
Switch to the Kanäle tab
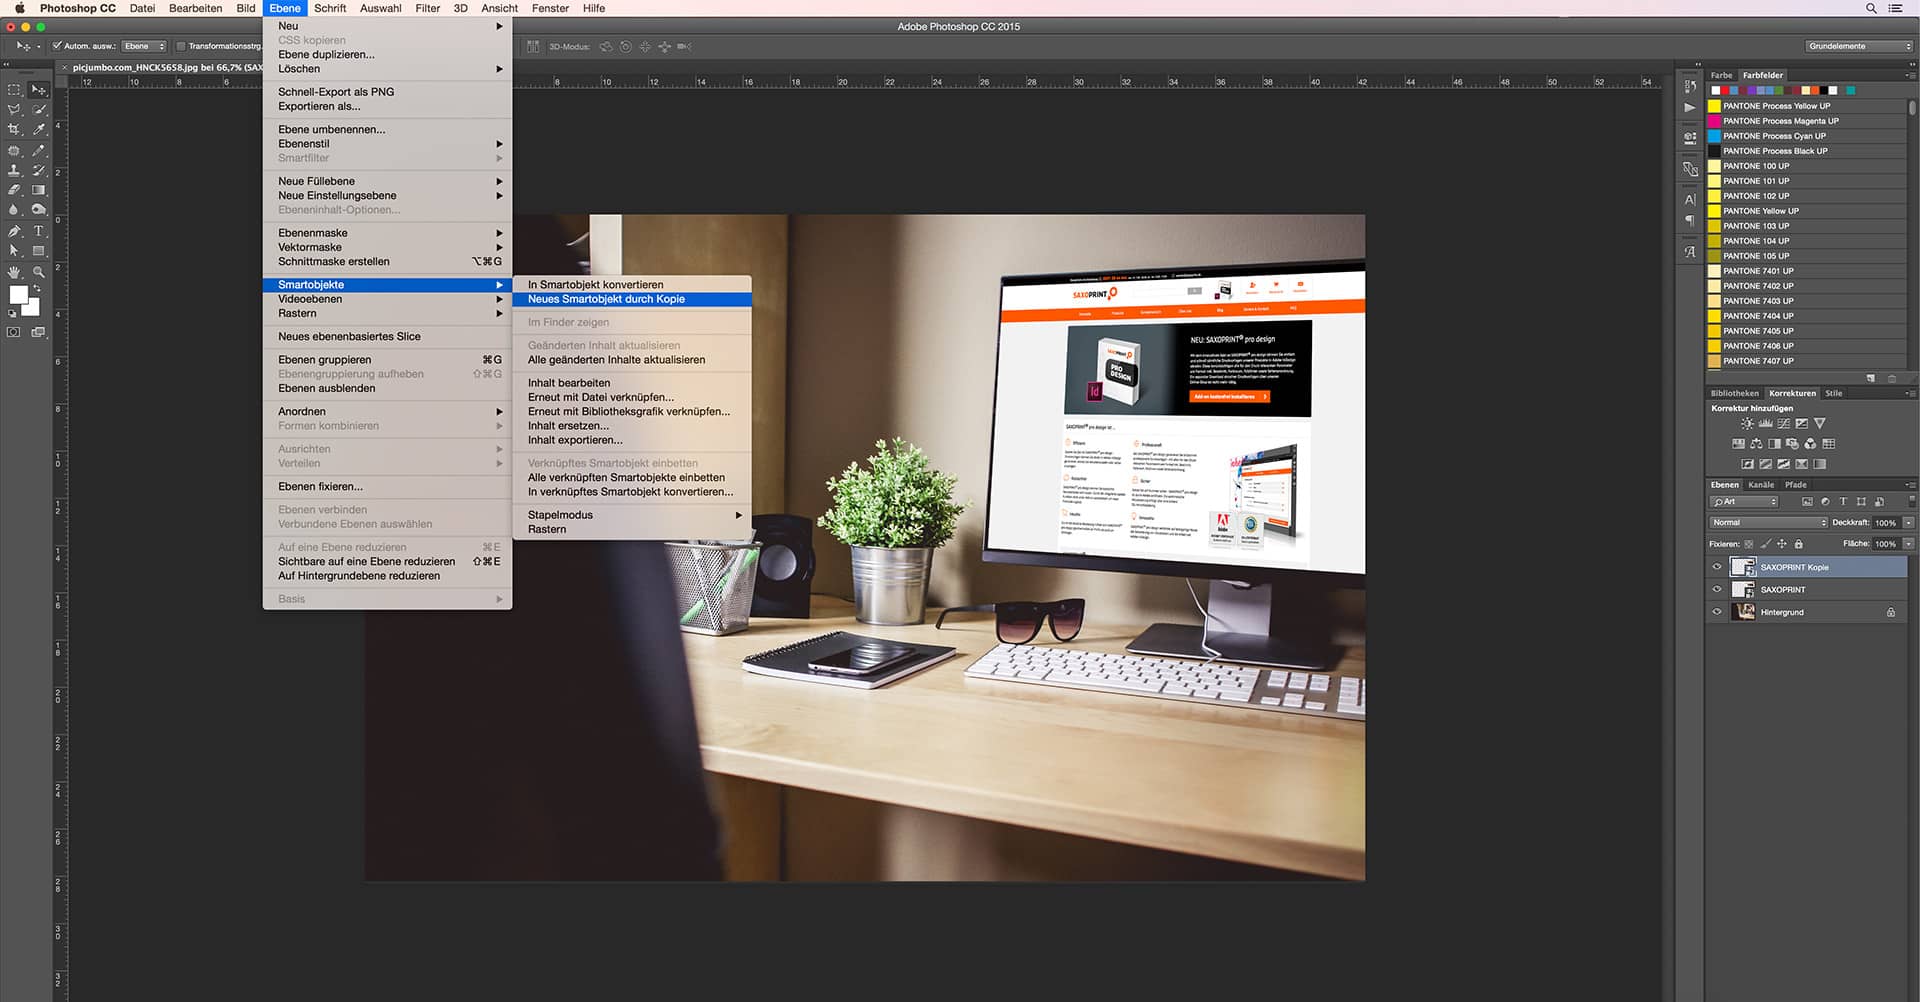(x=1760, y=485)
